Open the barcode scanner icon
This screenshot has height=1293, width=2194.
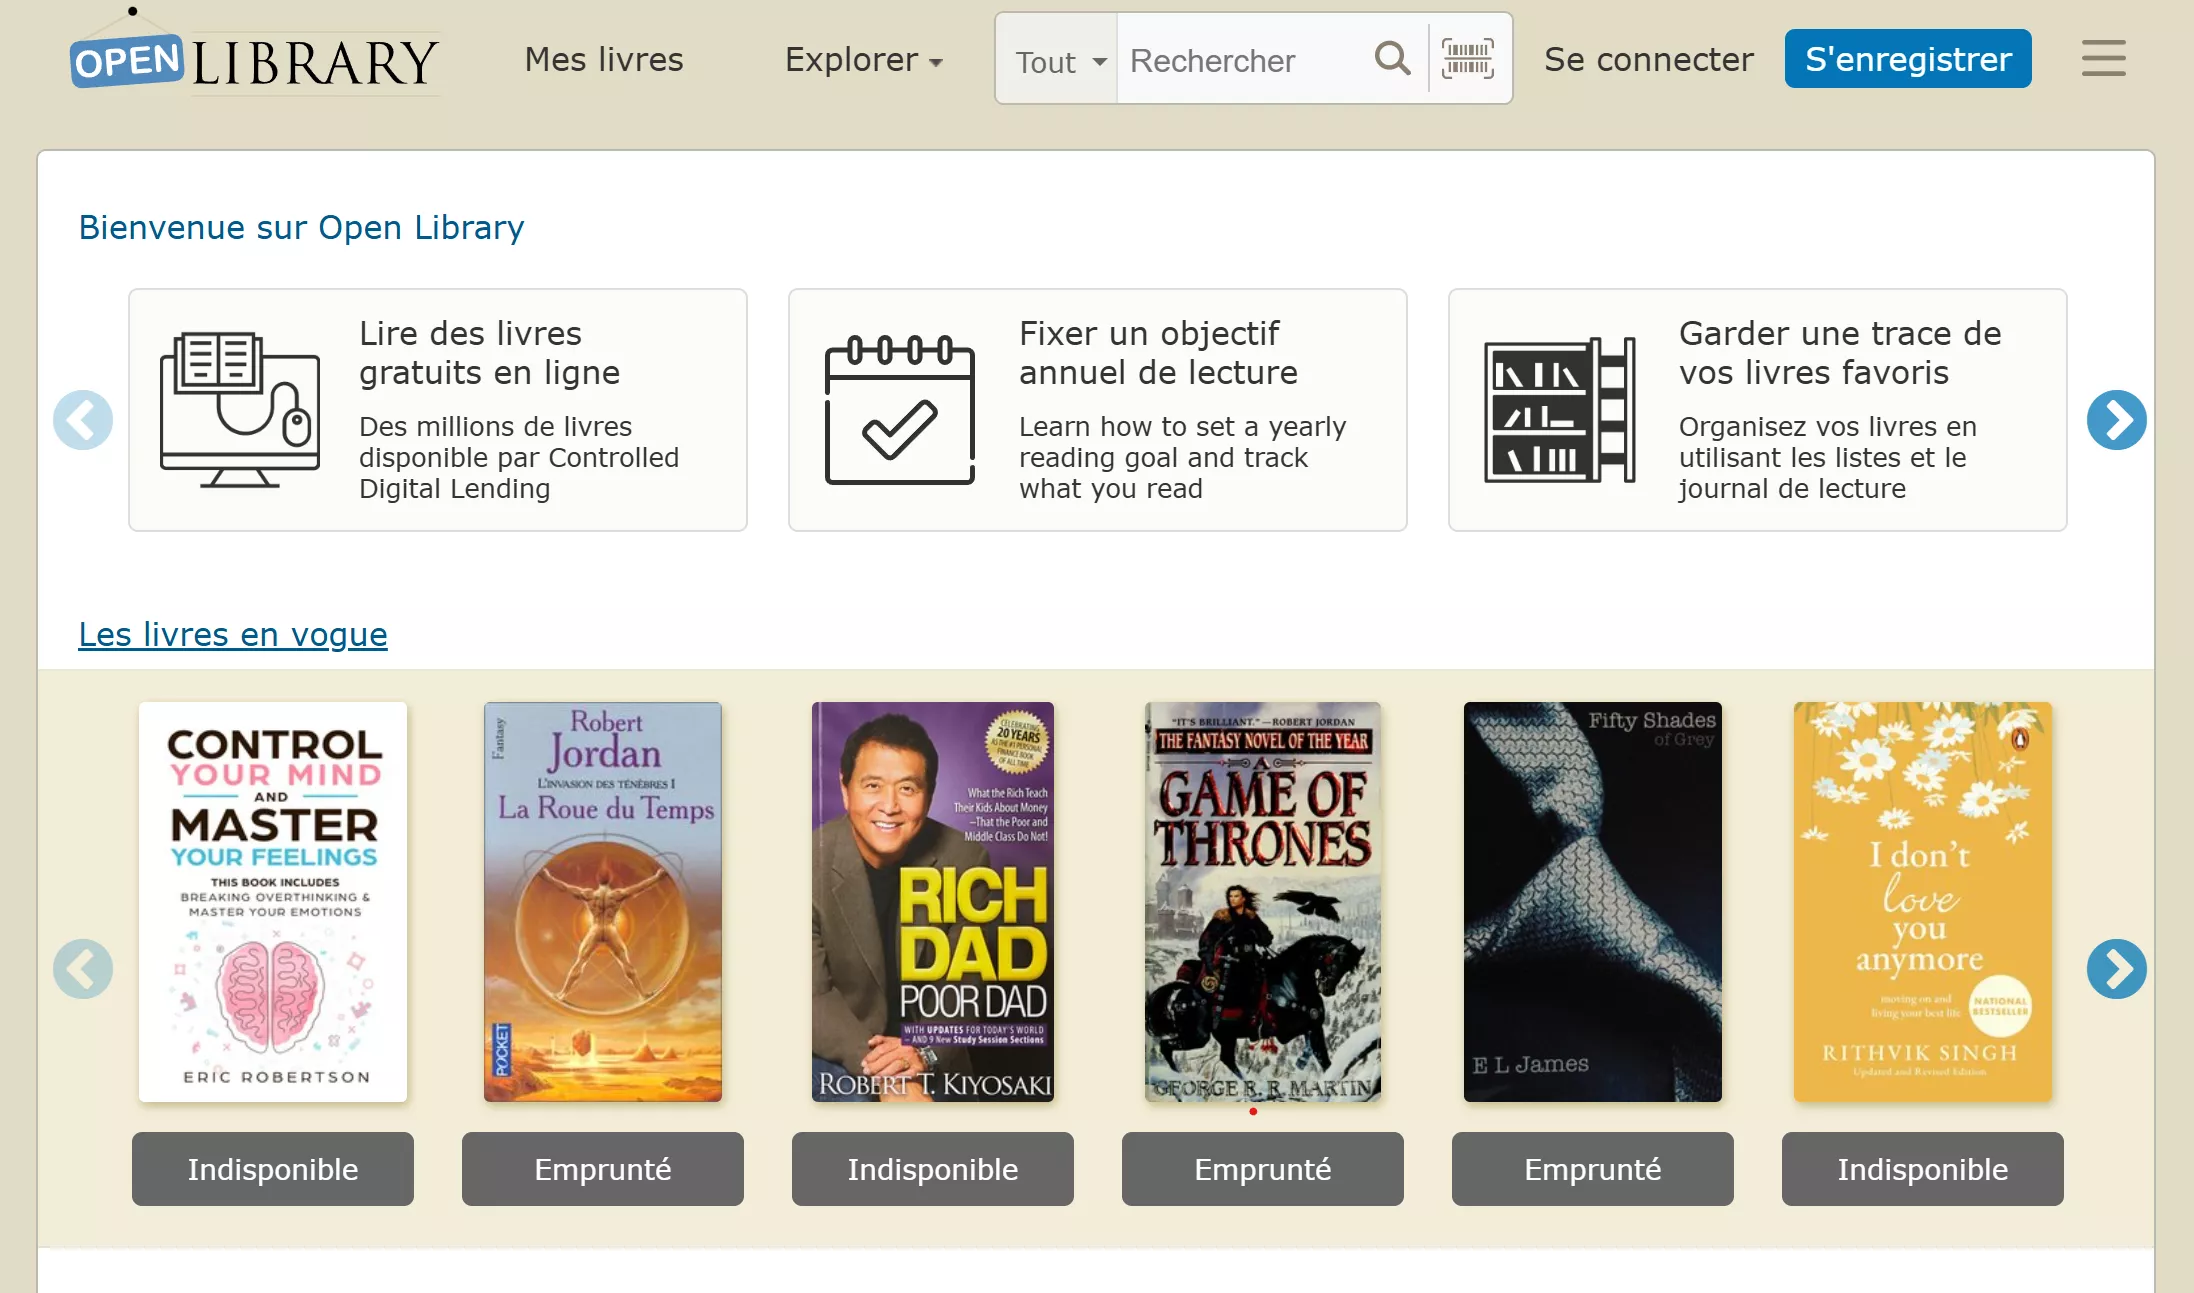1467,59
